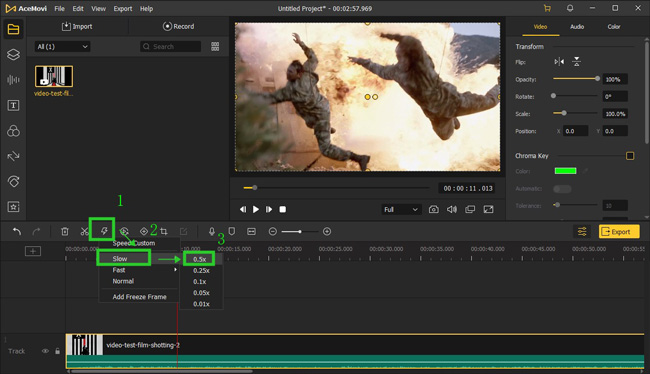650x374 pixels.
Task: Toggle preview volume speaker icon
Action: pos(452,209)
